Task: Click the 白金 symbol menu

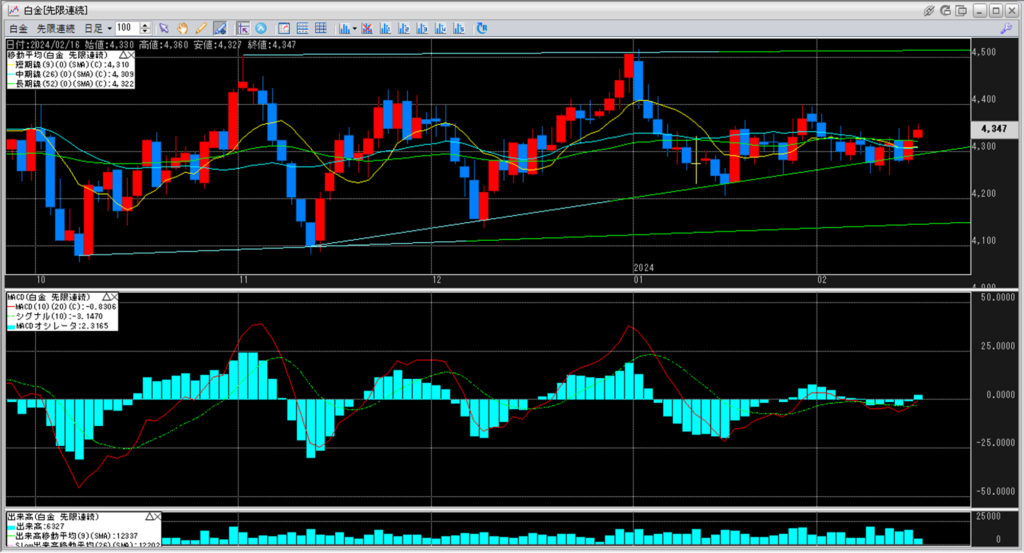Action: (x=18, y=28)
